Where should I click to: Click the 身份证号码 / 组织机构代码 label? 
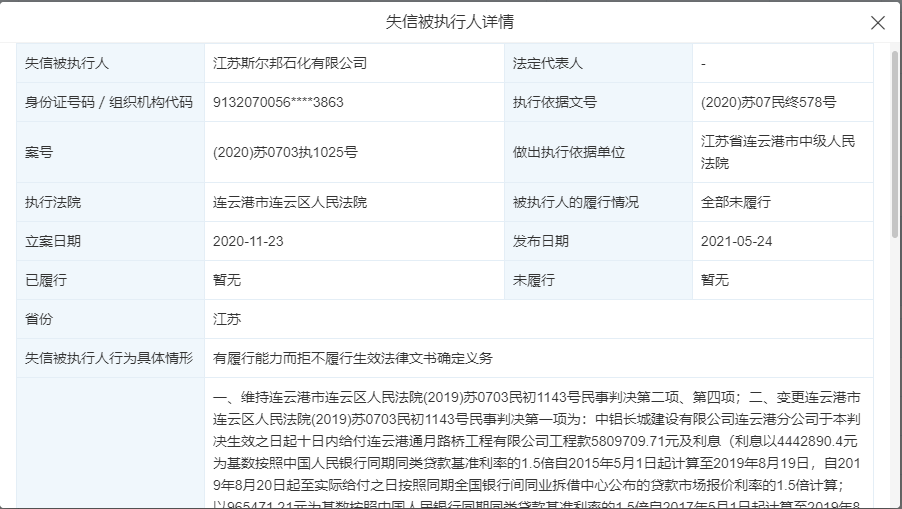coord(109,102)
